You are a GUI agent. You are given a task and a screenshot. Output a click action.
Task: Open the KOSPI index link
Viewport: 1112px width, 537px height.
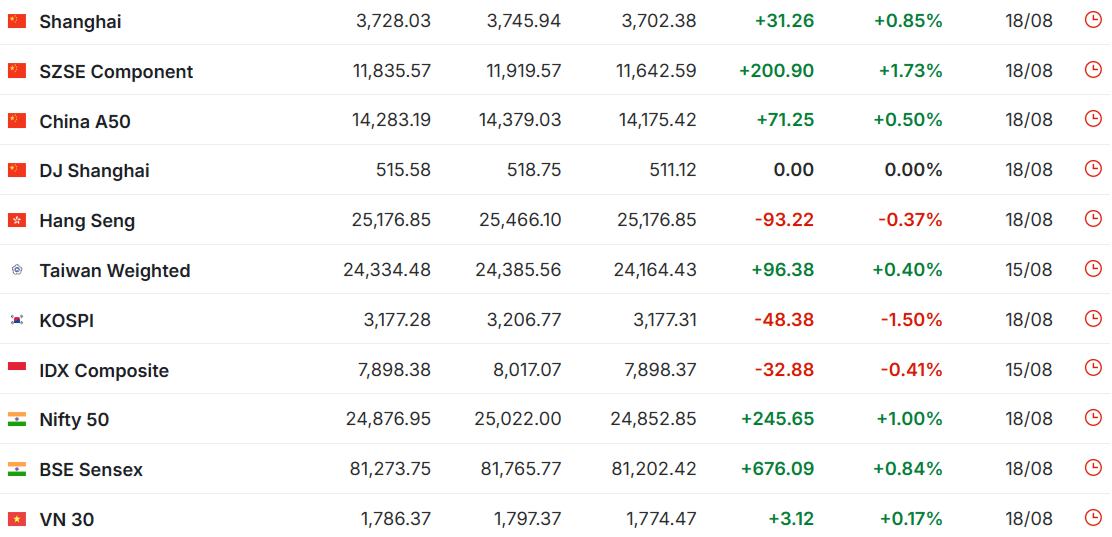tap(67, 321)
